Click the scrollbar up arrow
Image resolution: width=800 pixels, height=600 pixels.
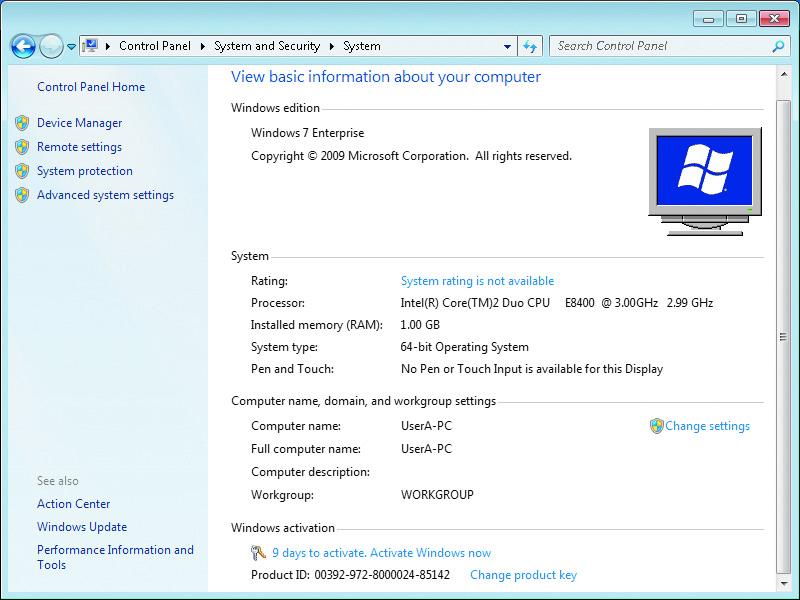tap(784, 75)
